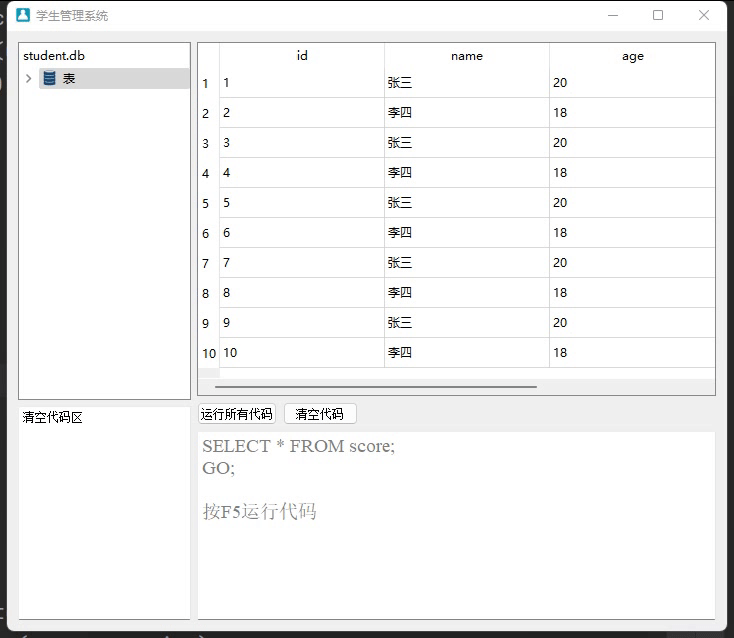734x638 pixels.
Task: Sort by the name column header
Action: 467,56
